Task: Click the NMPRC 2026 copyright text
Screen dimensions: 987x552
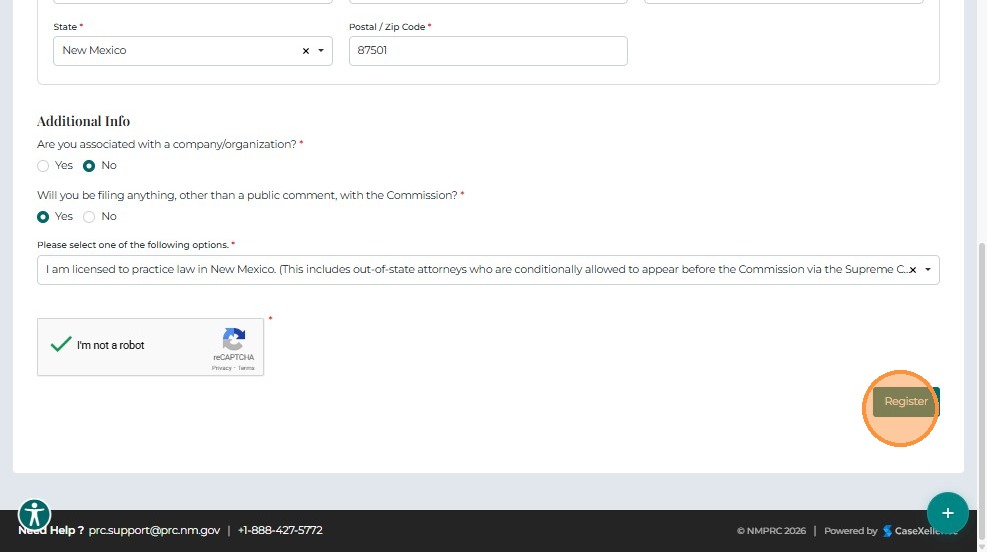Action: [771, 531]
